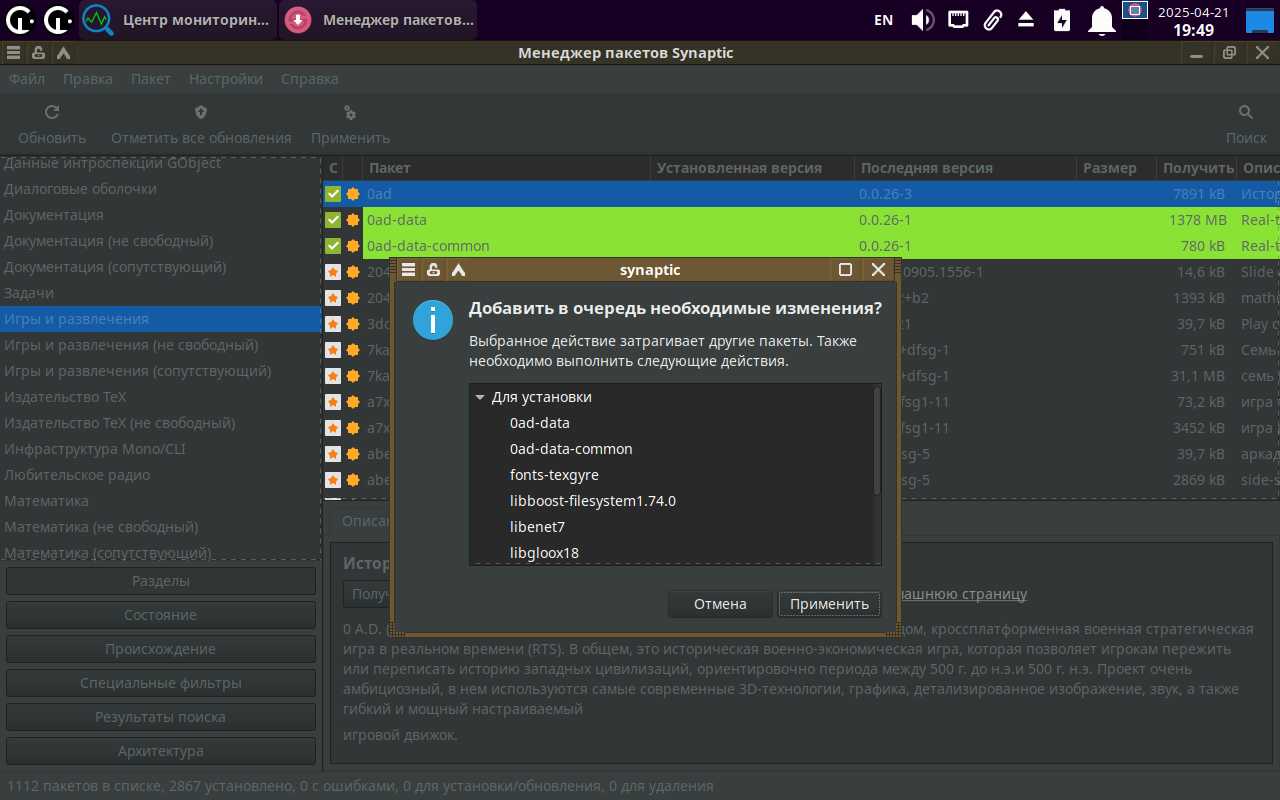
Task: Click the dialog package list scrollbar
Action: (877, 440)
